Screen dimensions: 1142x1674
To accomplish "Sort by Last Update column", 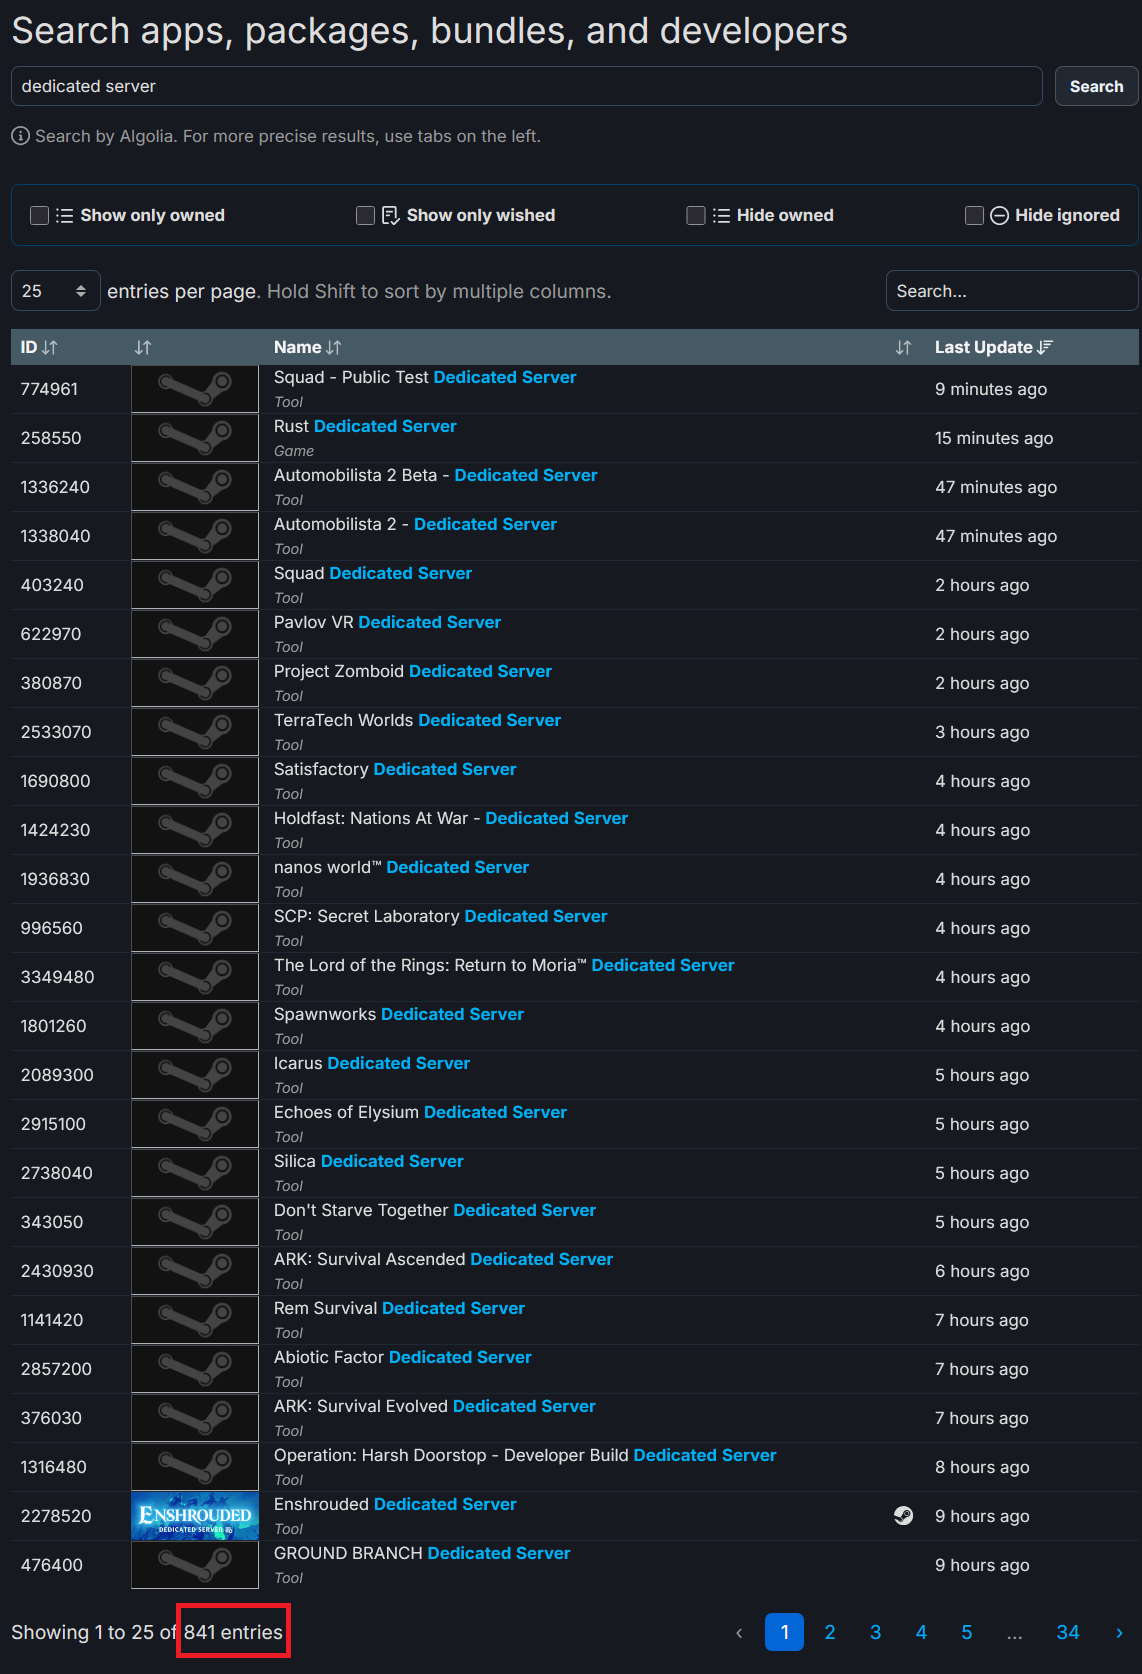I will pos(993,347).
